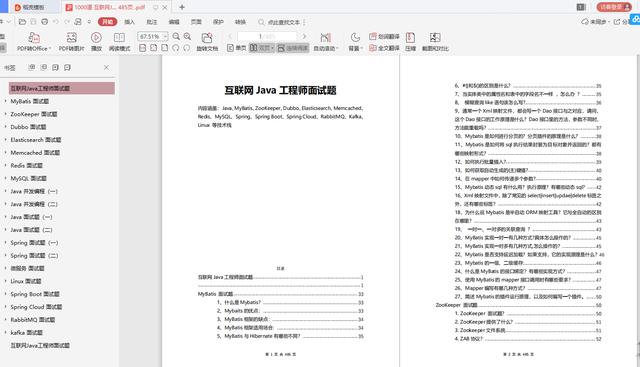Open the PDF转Office converter

[34, 42]
